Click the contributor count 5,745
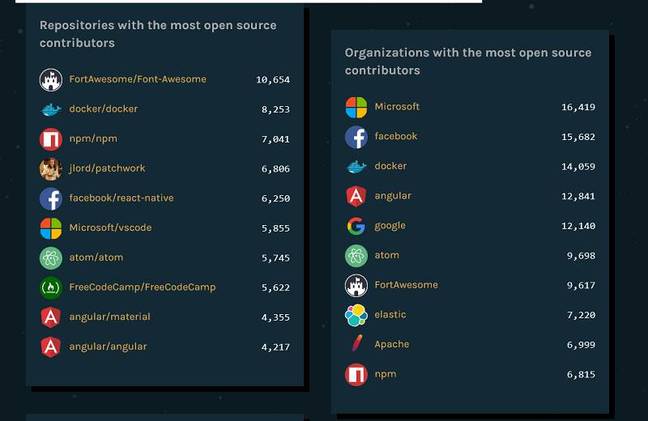 [x=275, y=258]
